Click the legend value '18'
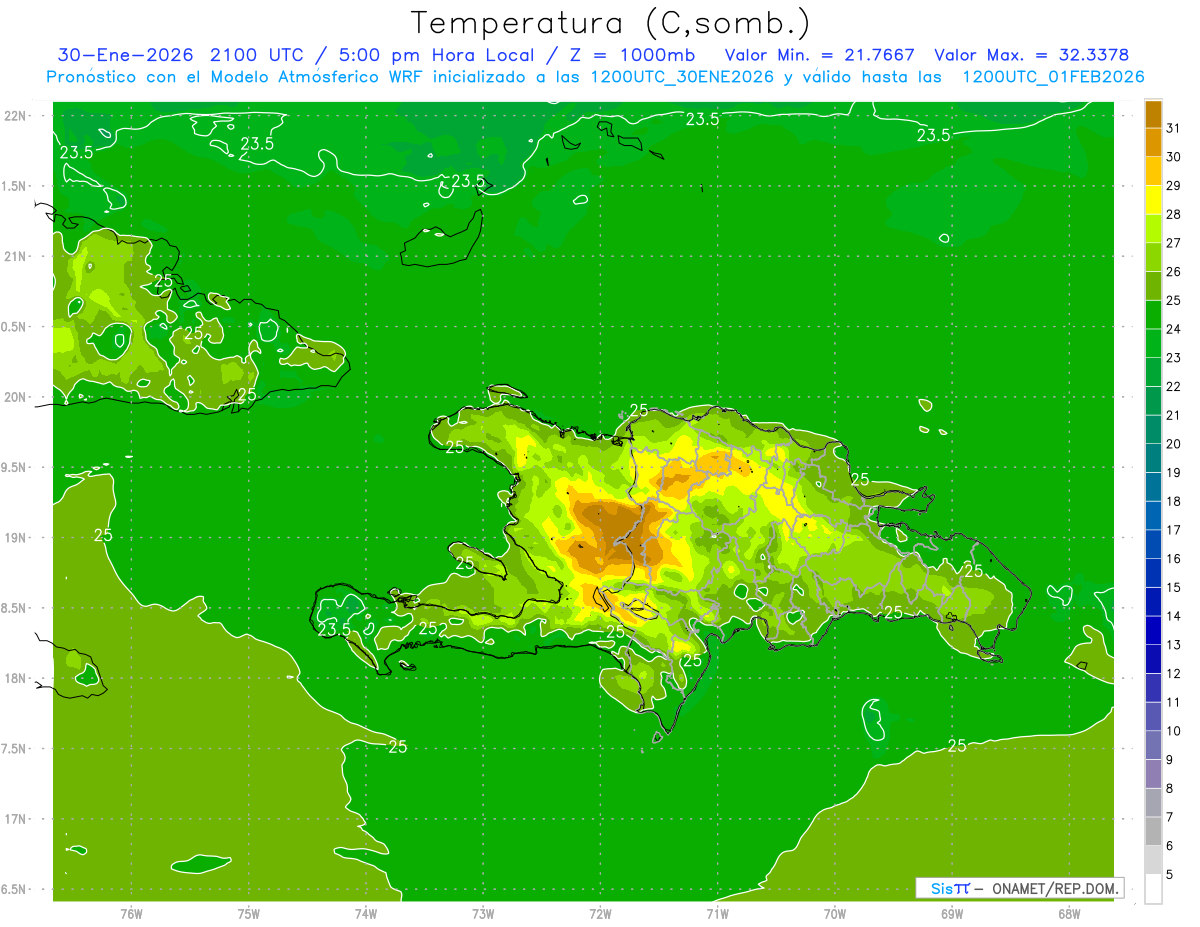This screenshot has width=1200, height=927. point(1174,502)
